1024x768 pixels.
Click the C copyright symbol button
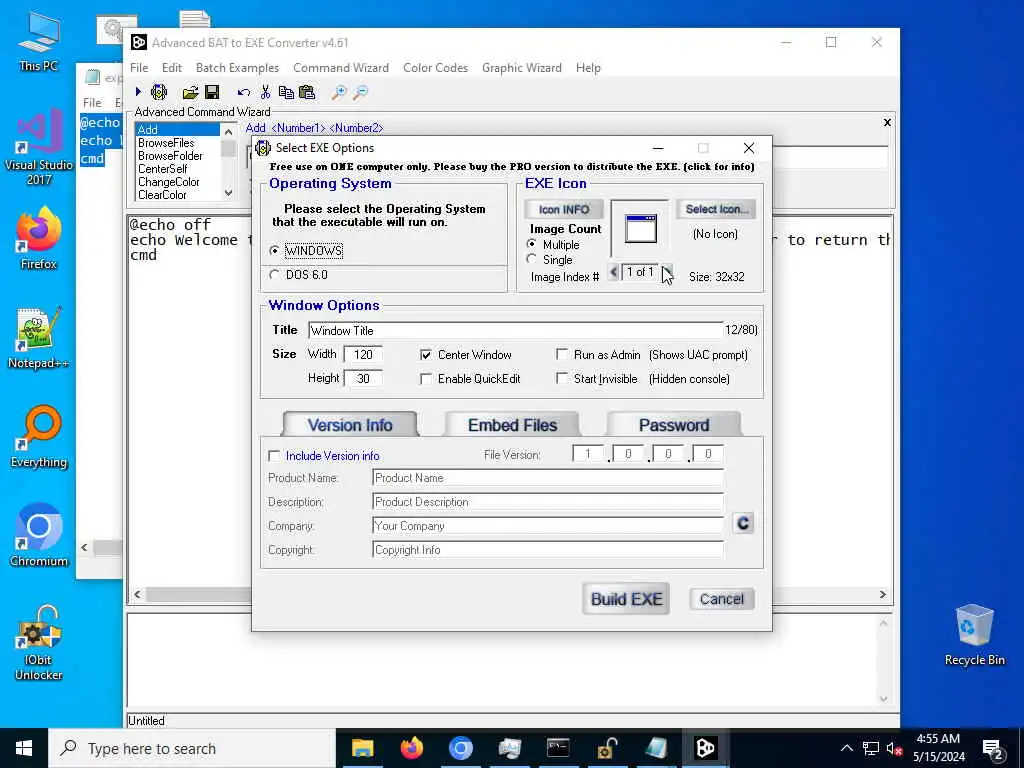[x=743, y=523]
